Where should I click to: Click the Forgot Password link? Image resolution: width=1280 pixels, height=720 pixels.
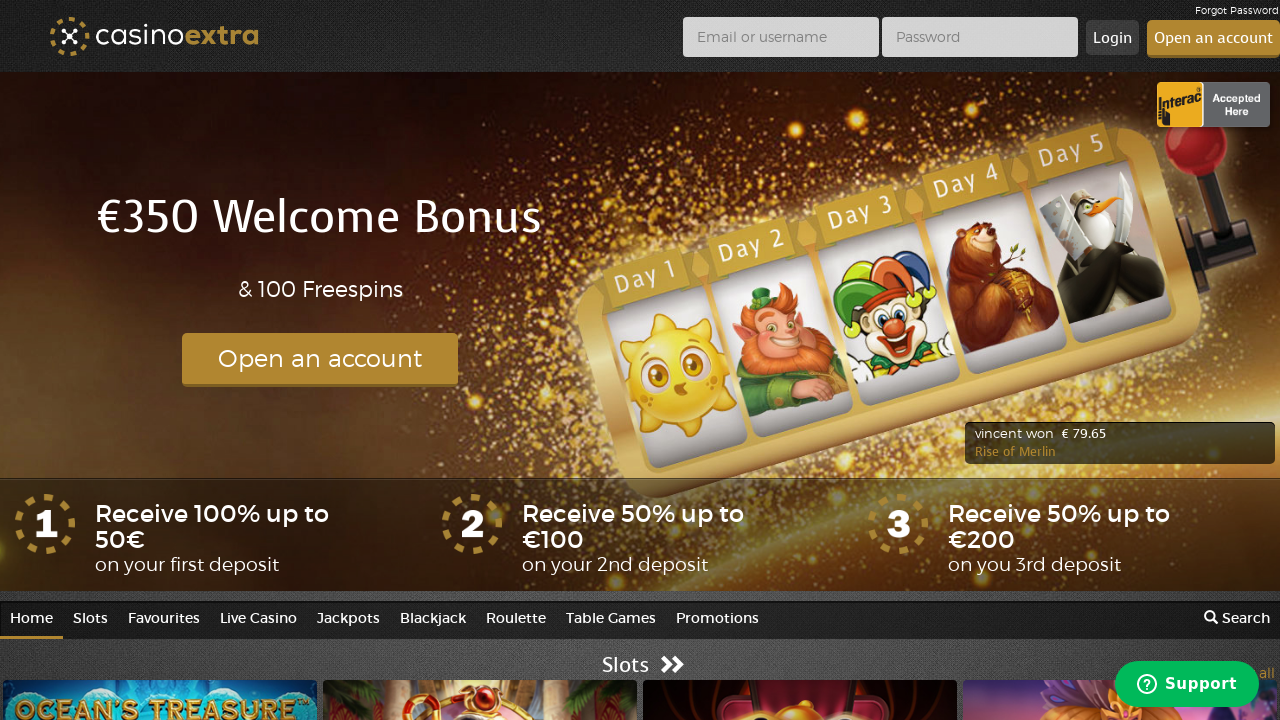coord(1237,10)
